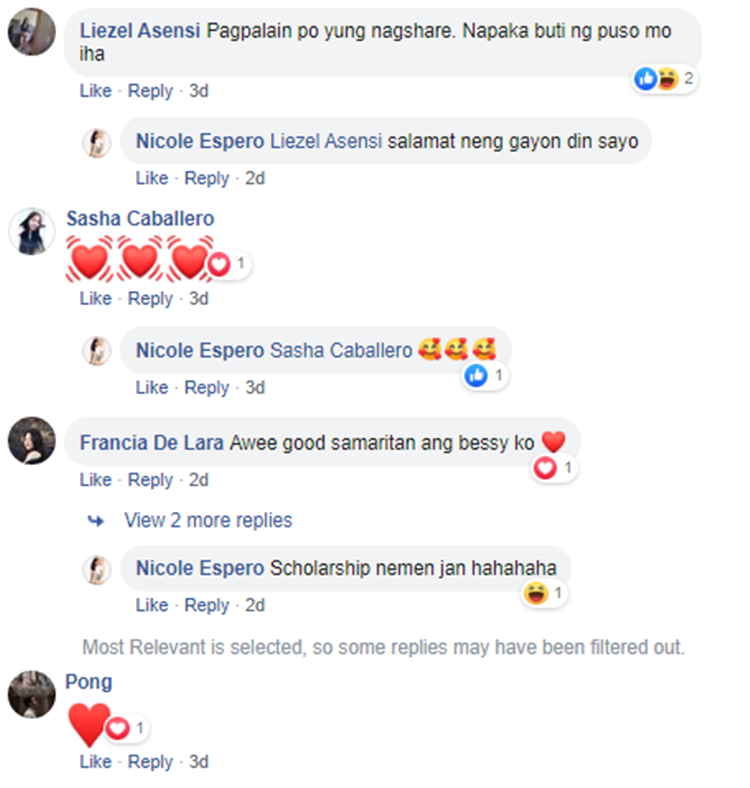Like Francia De Lara's comment
The image size is (750, 788).
coord(96,480)
